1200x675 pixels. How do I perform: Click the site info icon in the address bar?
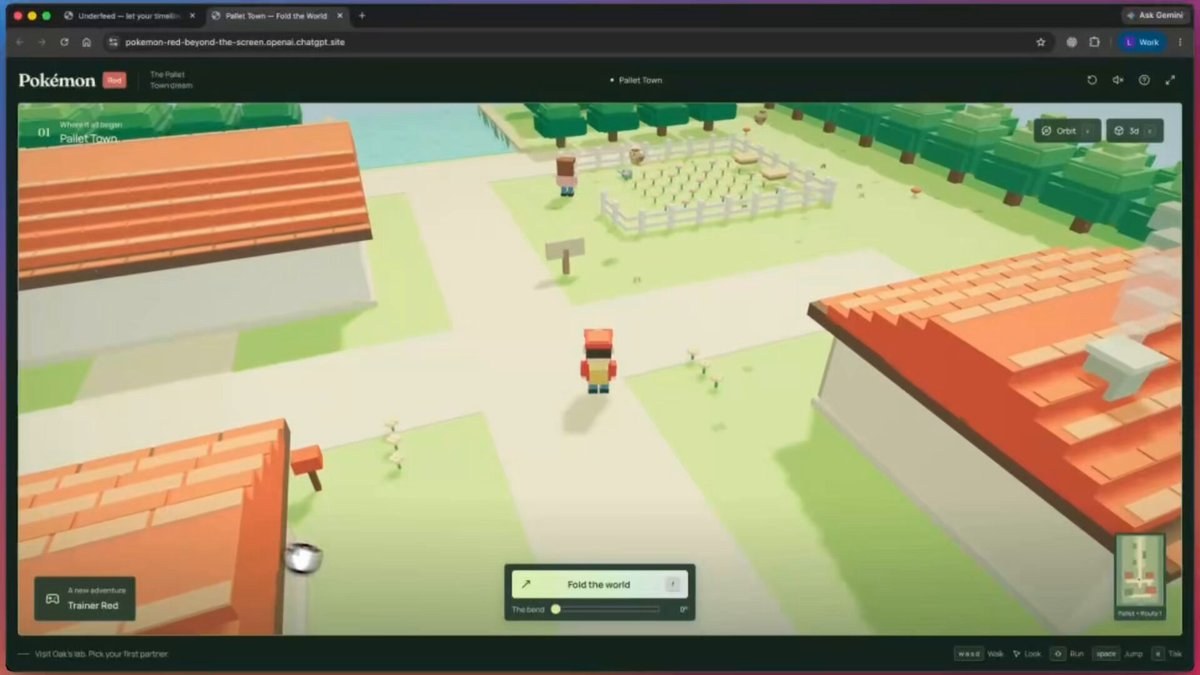(113, 42)
